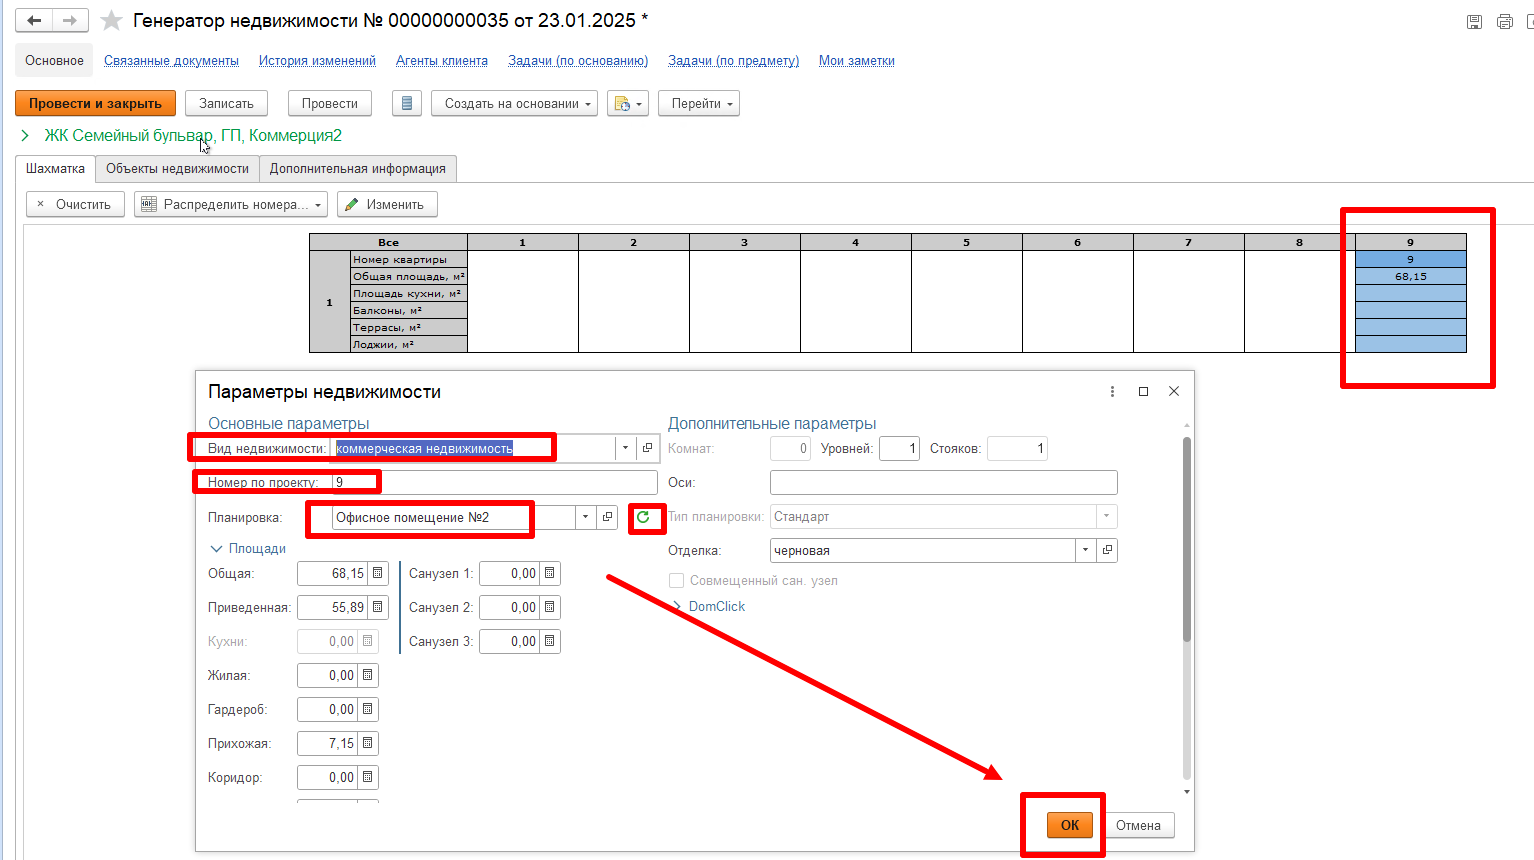Open calculator for Общая area field
The width and height of the screenshot is (1534, 860).
pyautogui.click(x=377, y=574)
